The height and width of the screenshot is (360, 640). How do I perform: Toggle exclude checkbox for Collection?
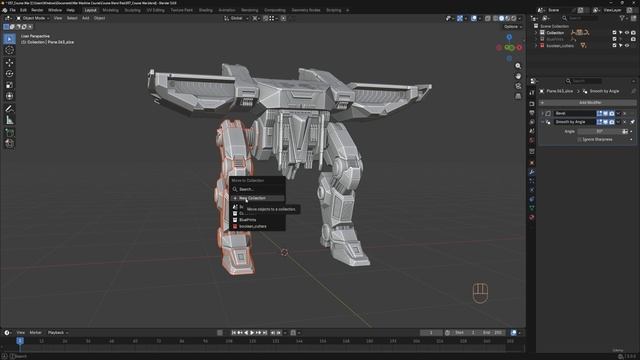[x=614, y=33]
